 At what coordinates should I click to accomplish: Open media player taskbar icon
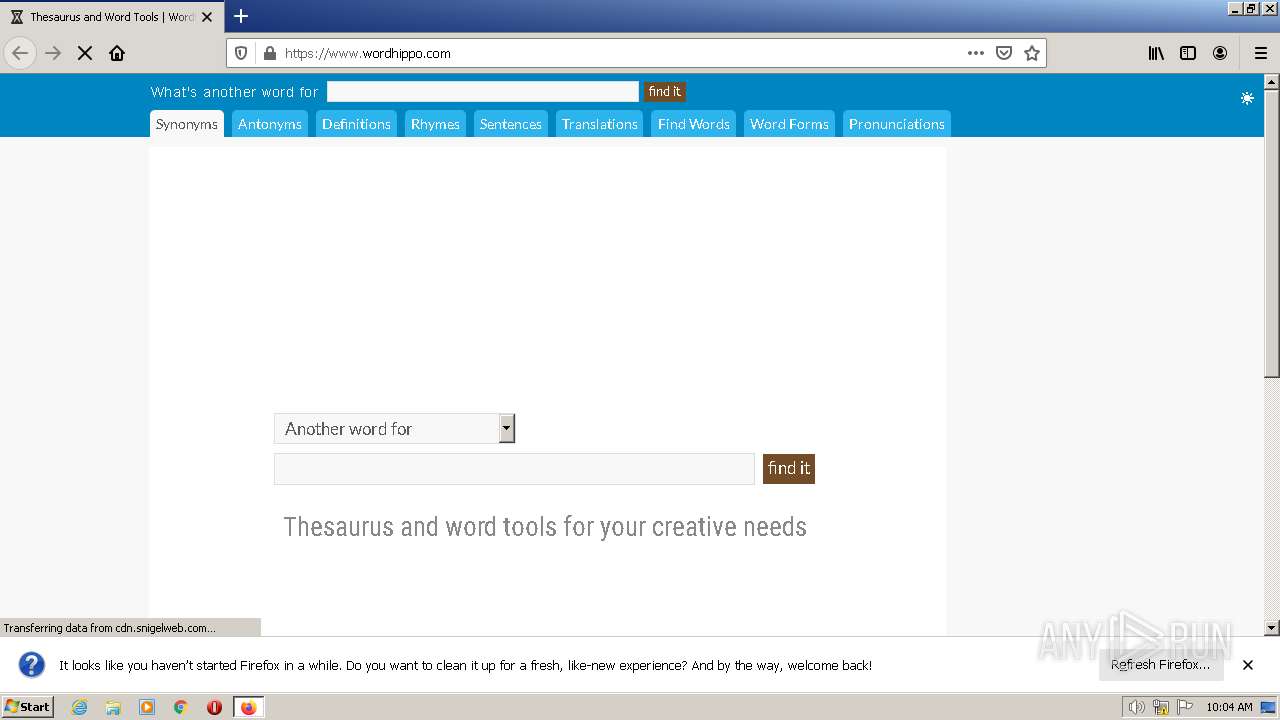[x=147, y=707]
